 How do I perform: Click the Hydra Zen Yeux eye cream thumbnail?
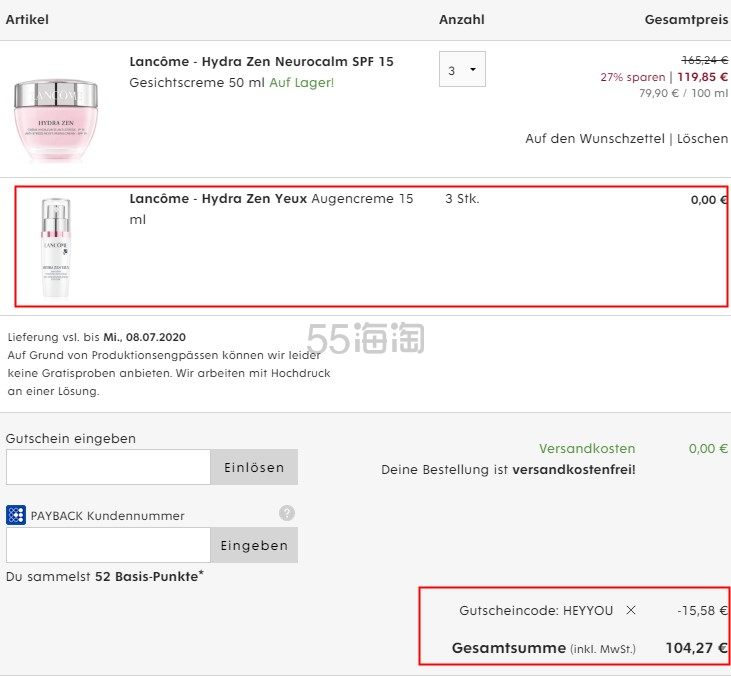(56, 248)
